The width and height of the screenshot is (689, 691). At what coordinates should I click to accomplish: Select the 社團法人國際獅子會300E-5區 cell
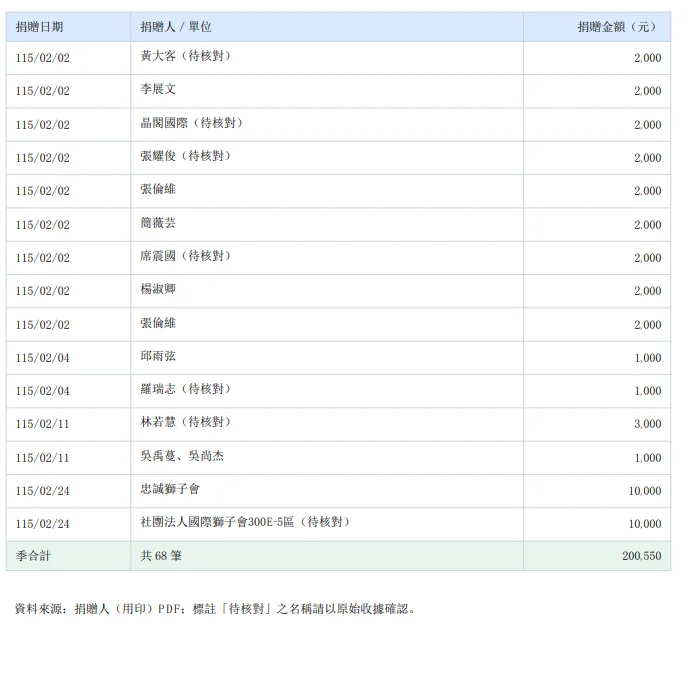[x=327, y=524]
